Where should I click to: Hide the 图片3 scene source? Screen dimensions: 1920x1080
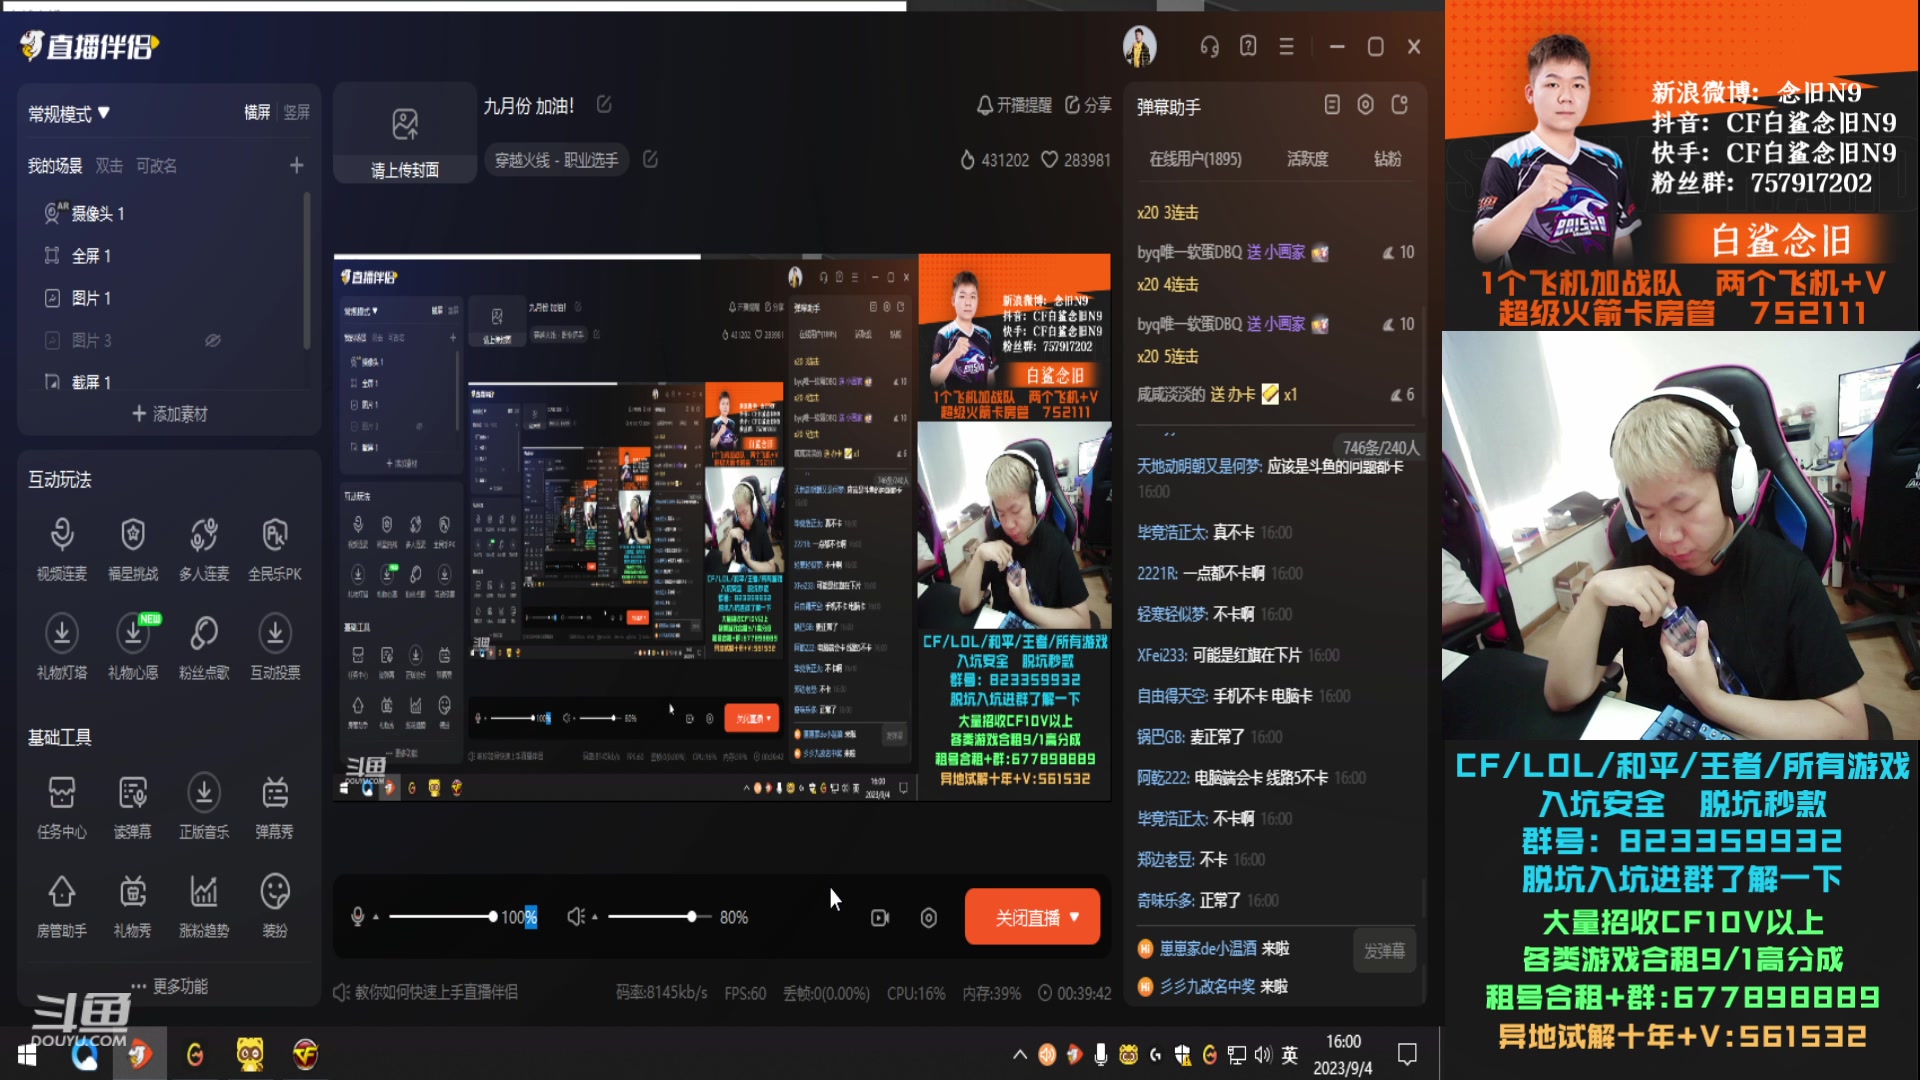pyautogui.click(x=212, y=340)
